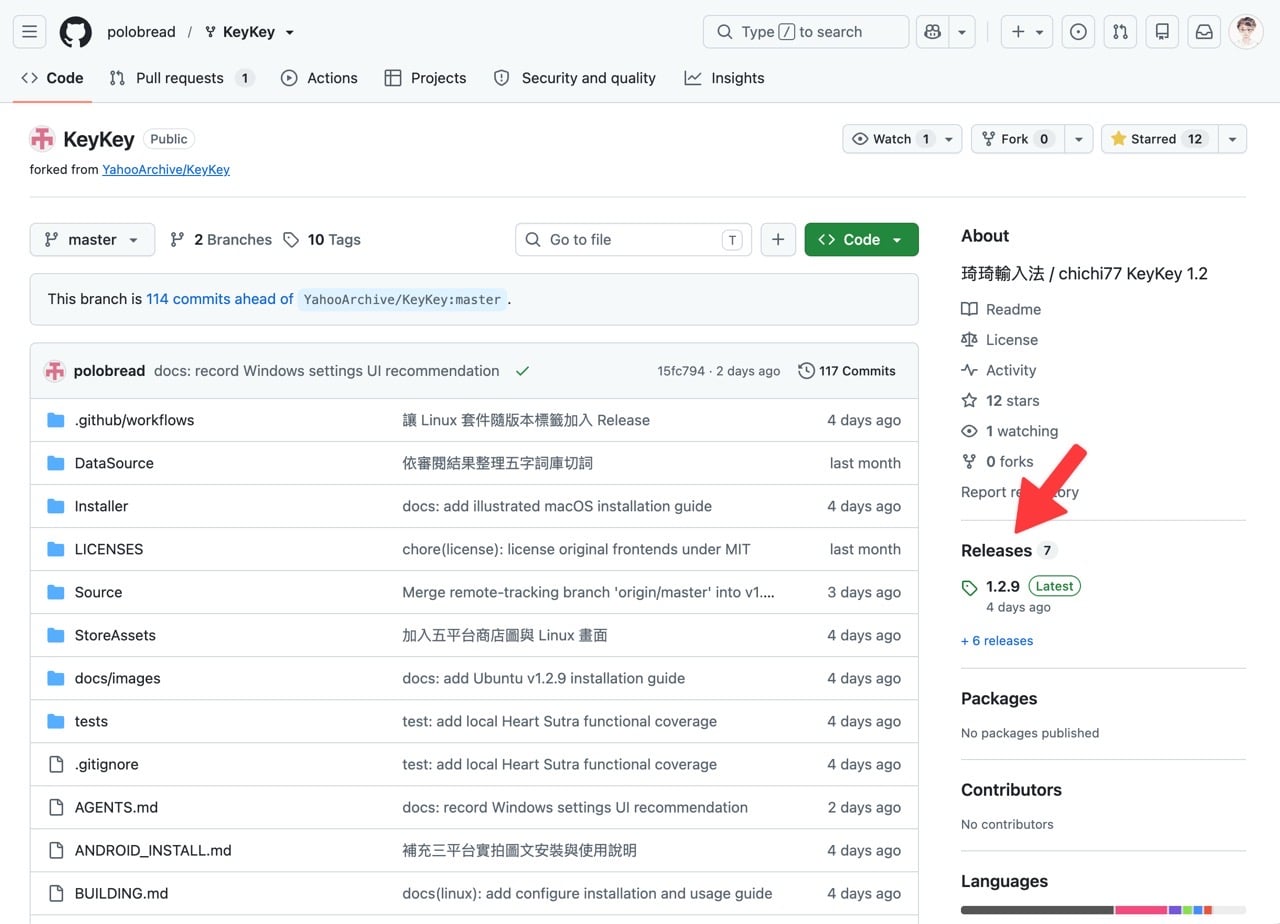Screen dimensions: 1280x924
Task: Open the 1.2.9 latest release
Action: pos(1003,587)
